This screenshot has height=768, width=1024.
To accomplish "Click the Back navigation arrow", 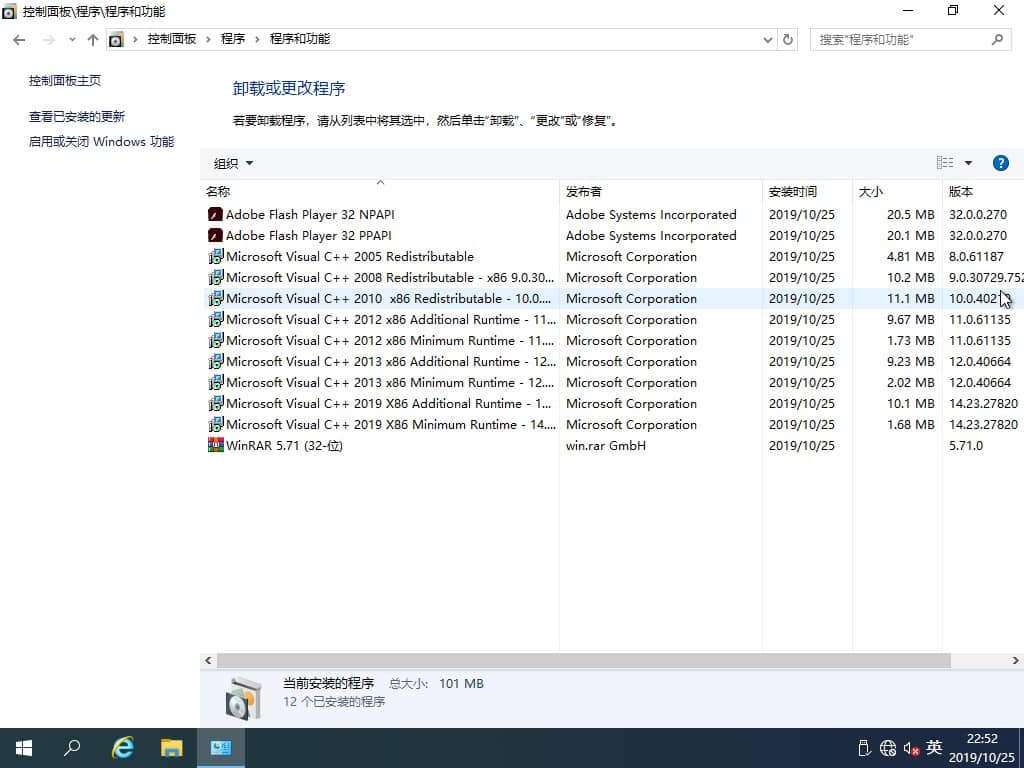I will tap(19, 40).
